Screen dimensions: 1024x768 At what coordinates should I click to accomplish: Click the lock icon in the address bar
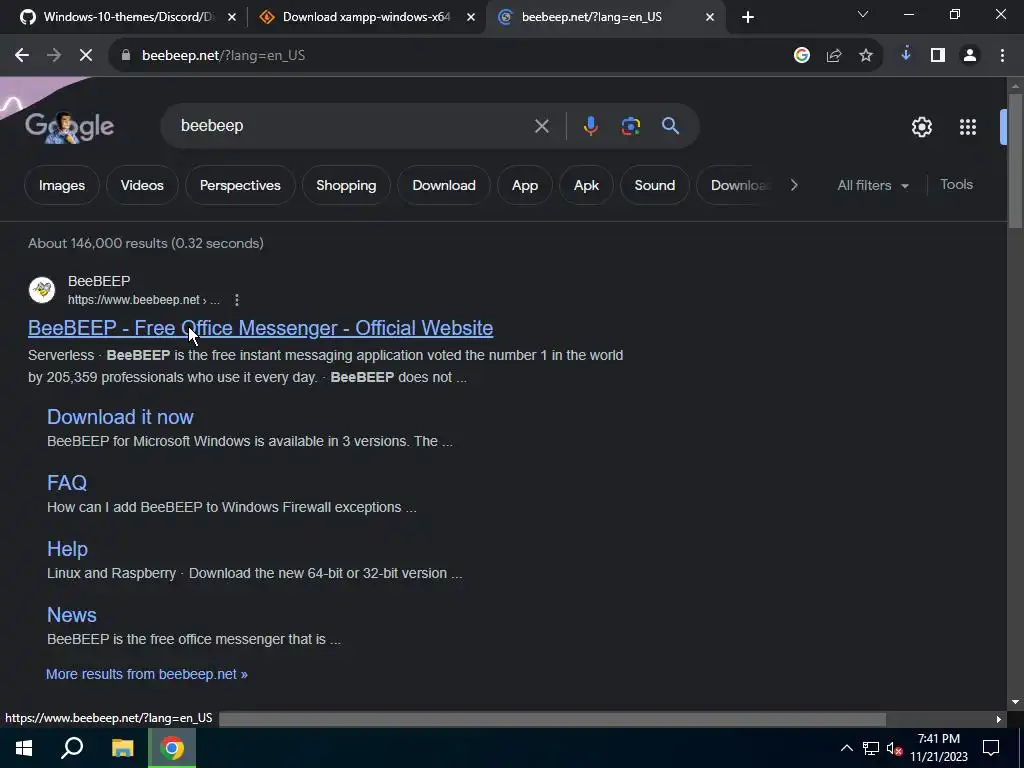coord(126,56)
